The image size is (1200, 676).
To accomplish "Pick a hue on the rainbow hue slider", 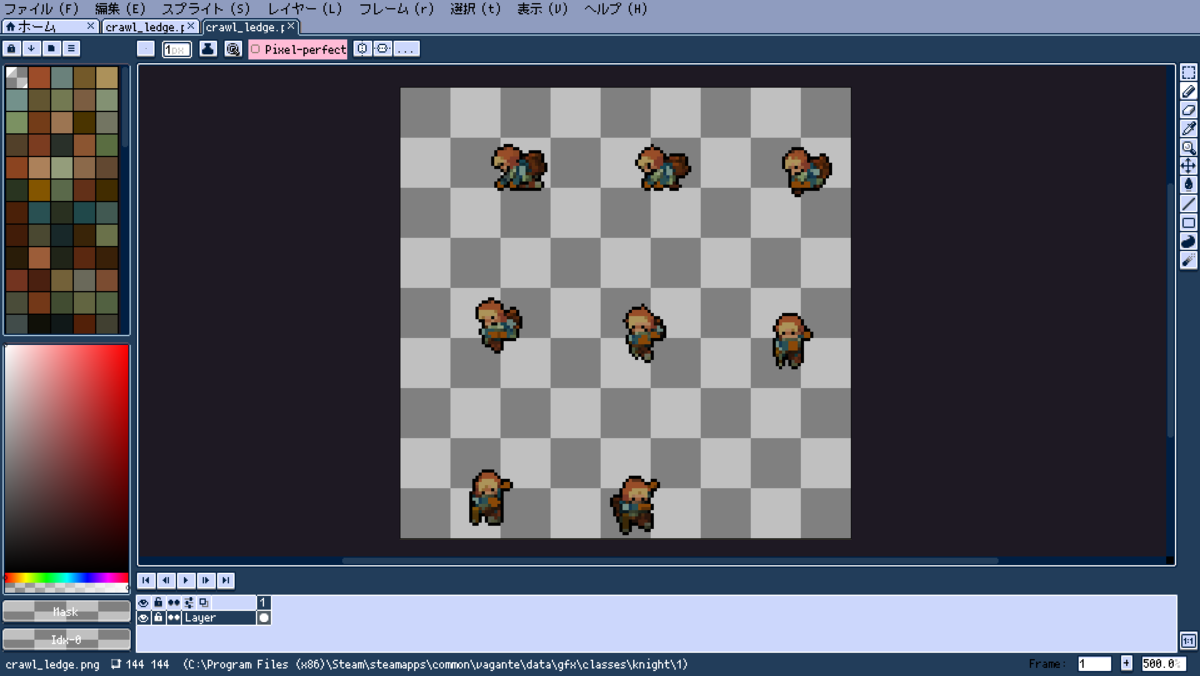I will (x=66, y=578).
